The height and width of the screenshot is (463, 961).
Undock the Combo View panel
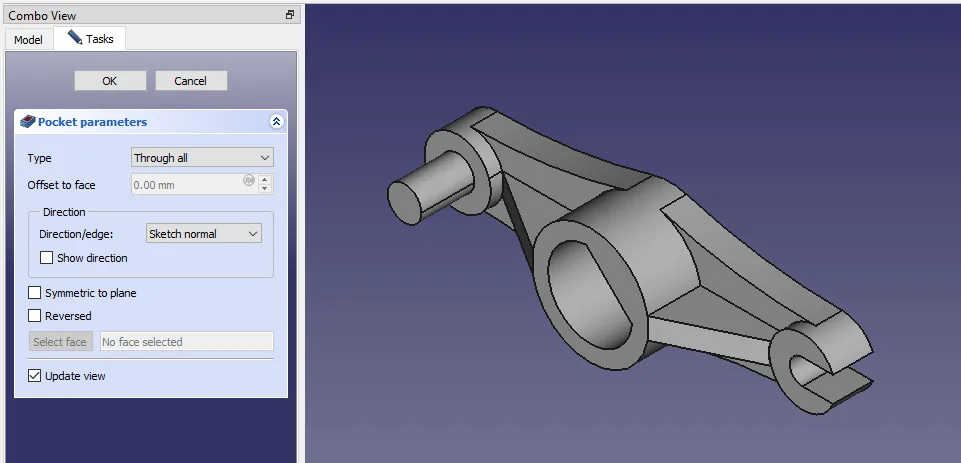click(x=290, y=15)
